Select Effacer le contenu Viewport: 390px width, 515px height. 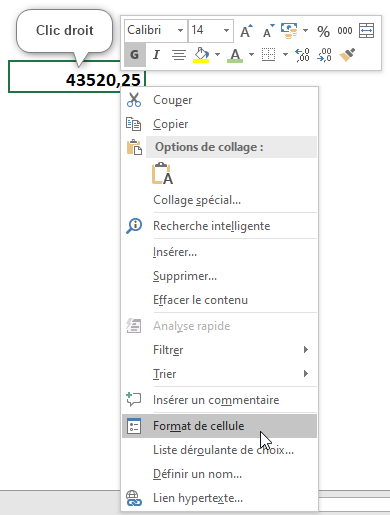point(219,300)
